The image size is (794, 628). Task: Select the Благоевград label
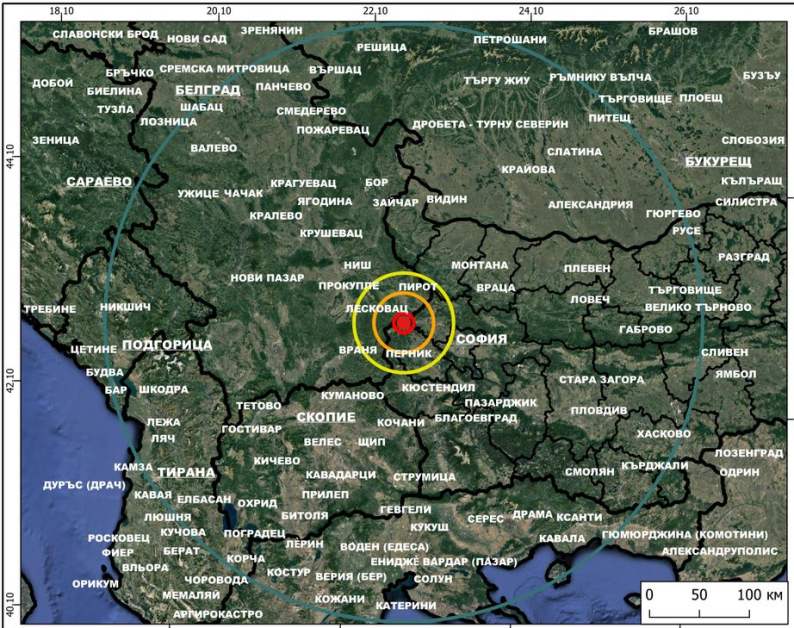(475, 418)
